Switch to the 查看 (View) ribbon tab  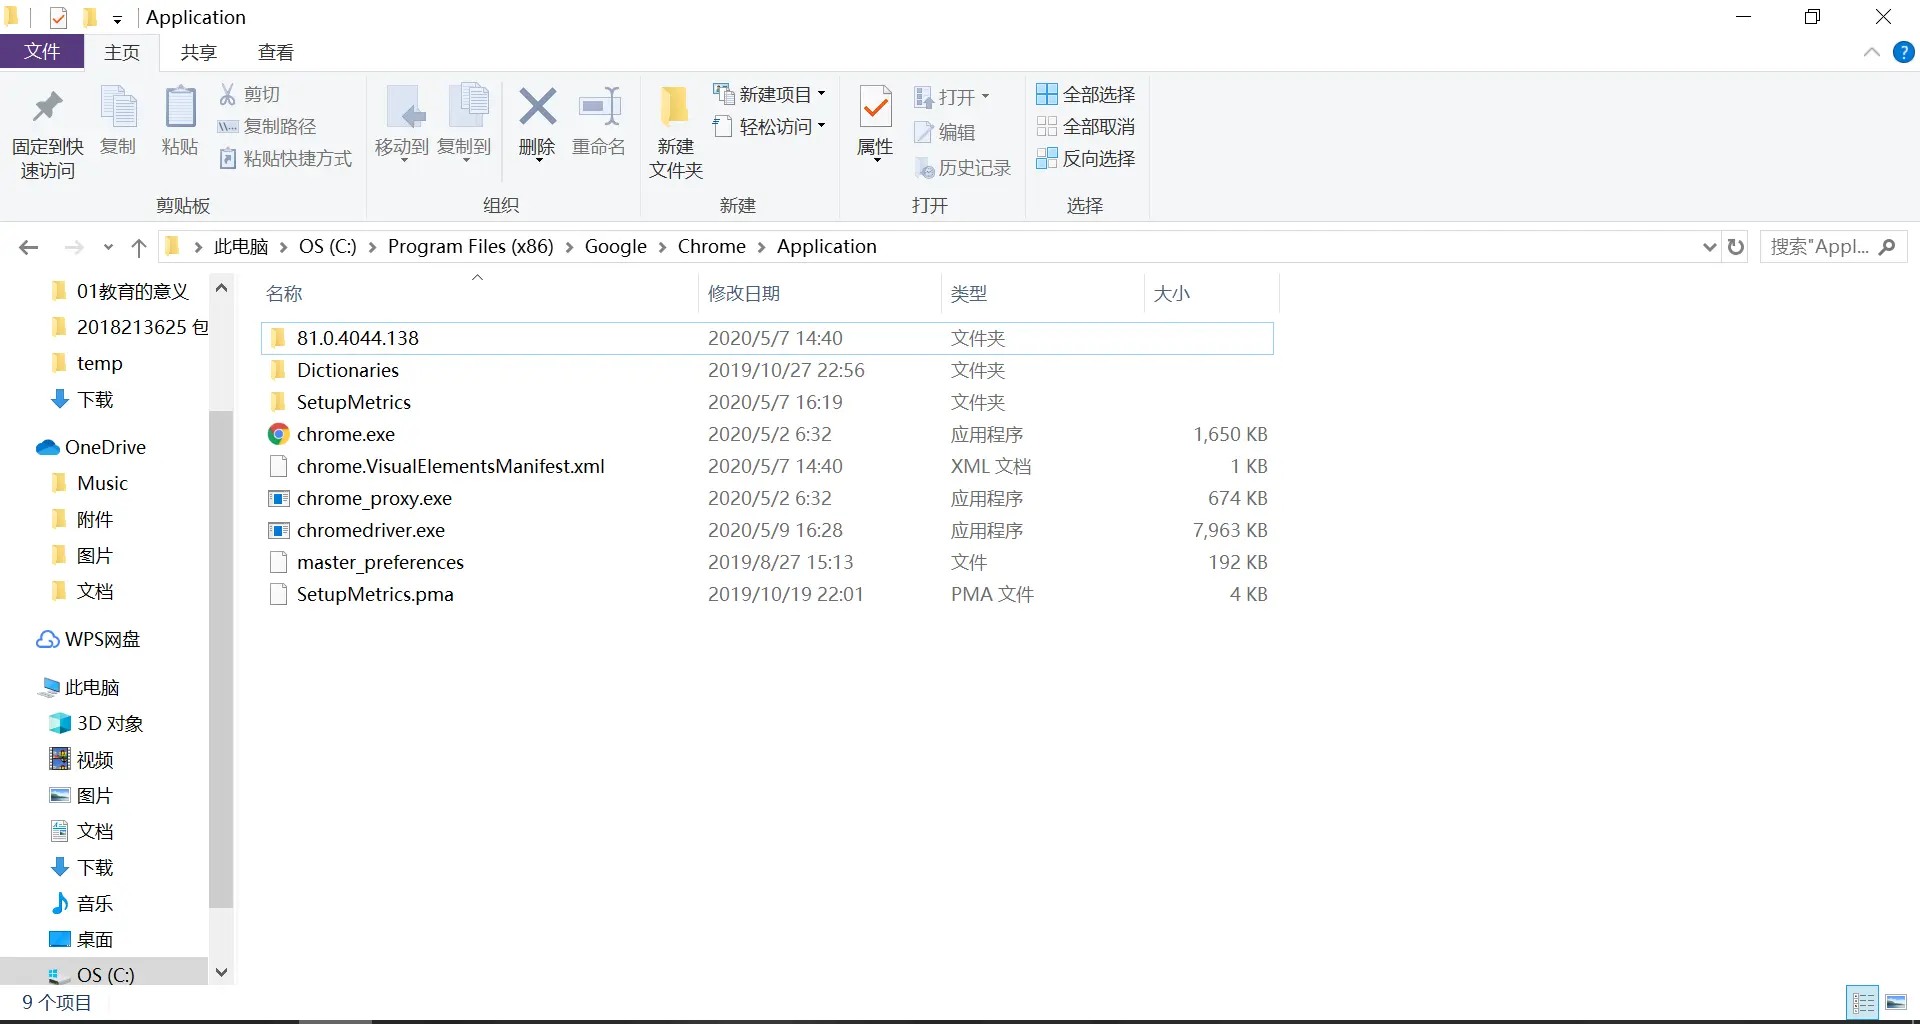[276, 53]
